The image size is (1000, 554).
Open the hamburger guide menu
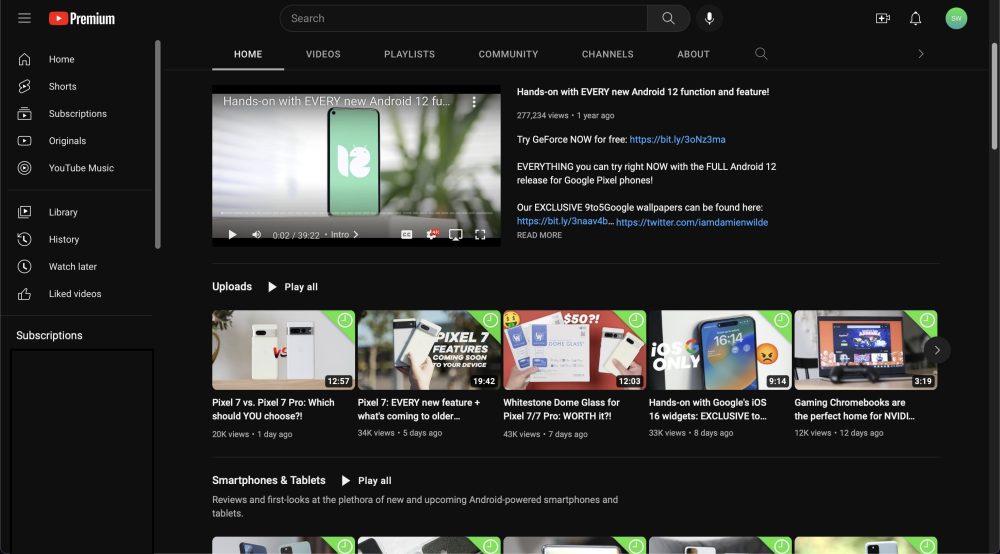click(24, 18)
